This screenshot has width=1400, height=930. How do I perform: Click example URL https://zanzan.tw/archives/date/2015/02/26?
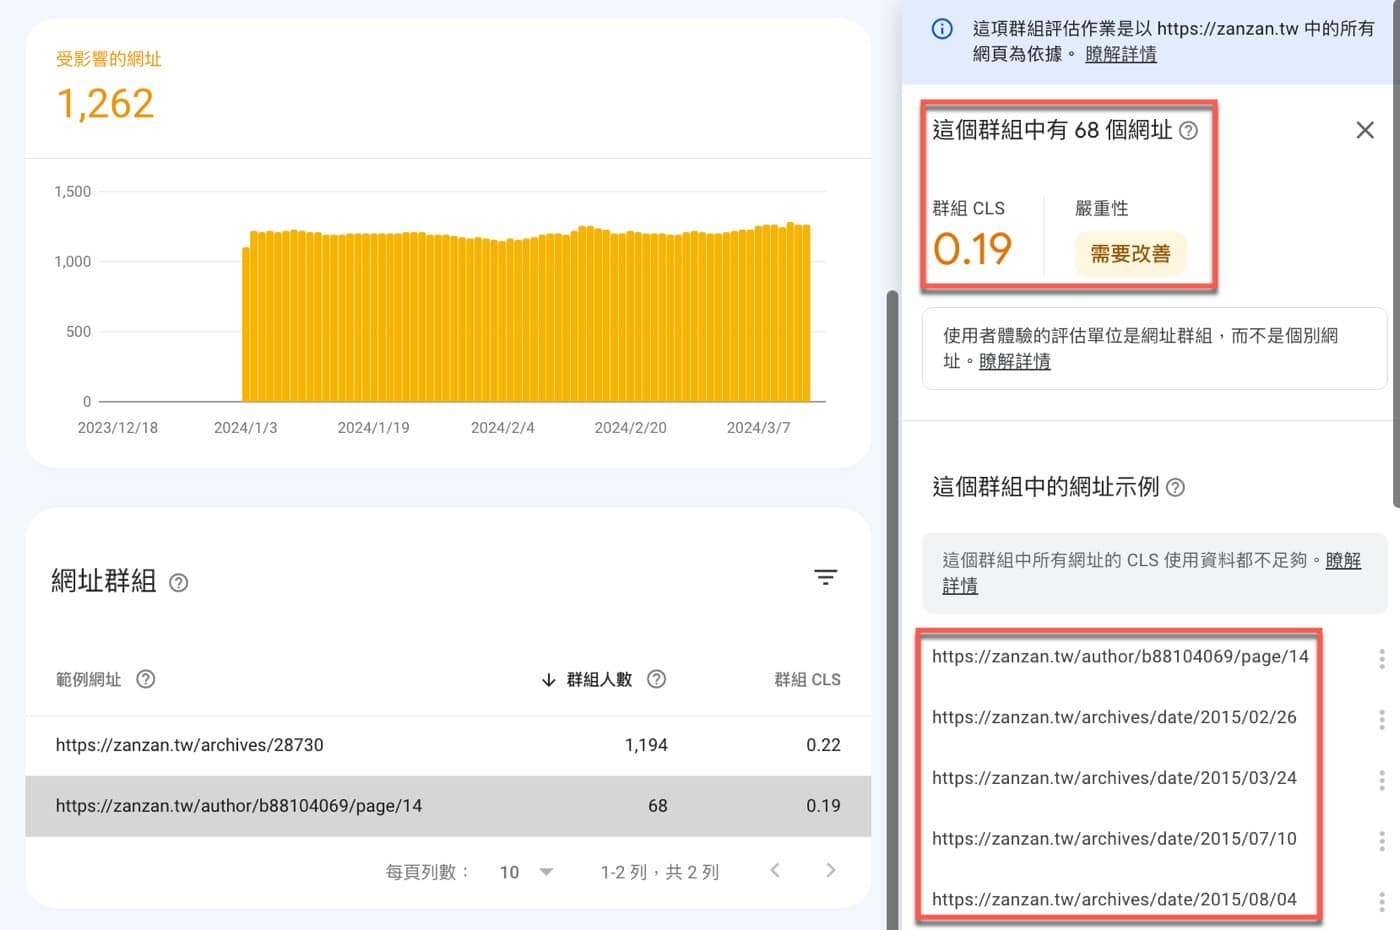coord(1114,717)
